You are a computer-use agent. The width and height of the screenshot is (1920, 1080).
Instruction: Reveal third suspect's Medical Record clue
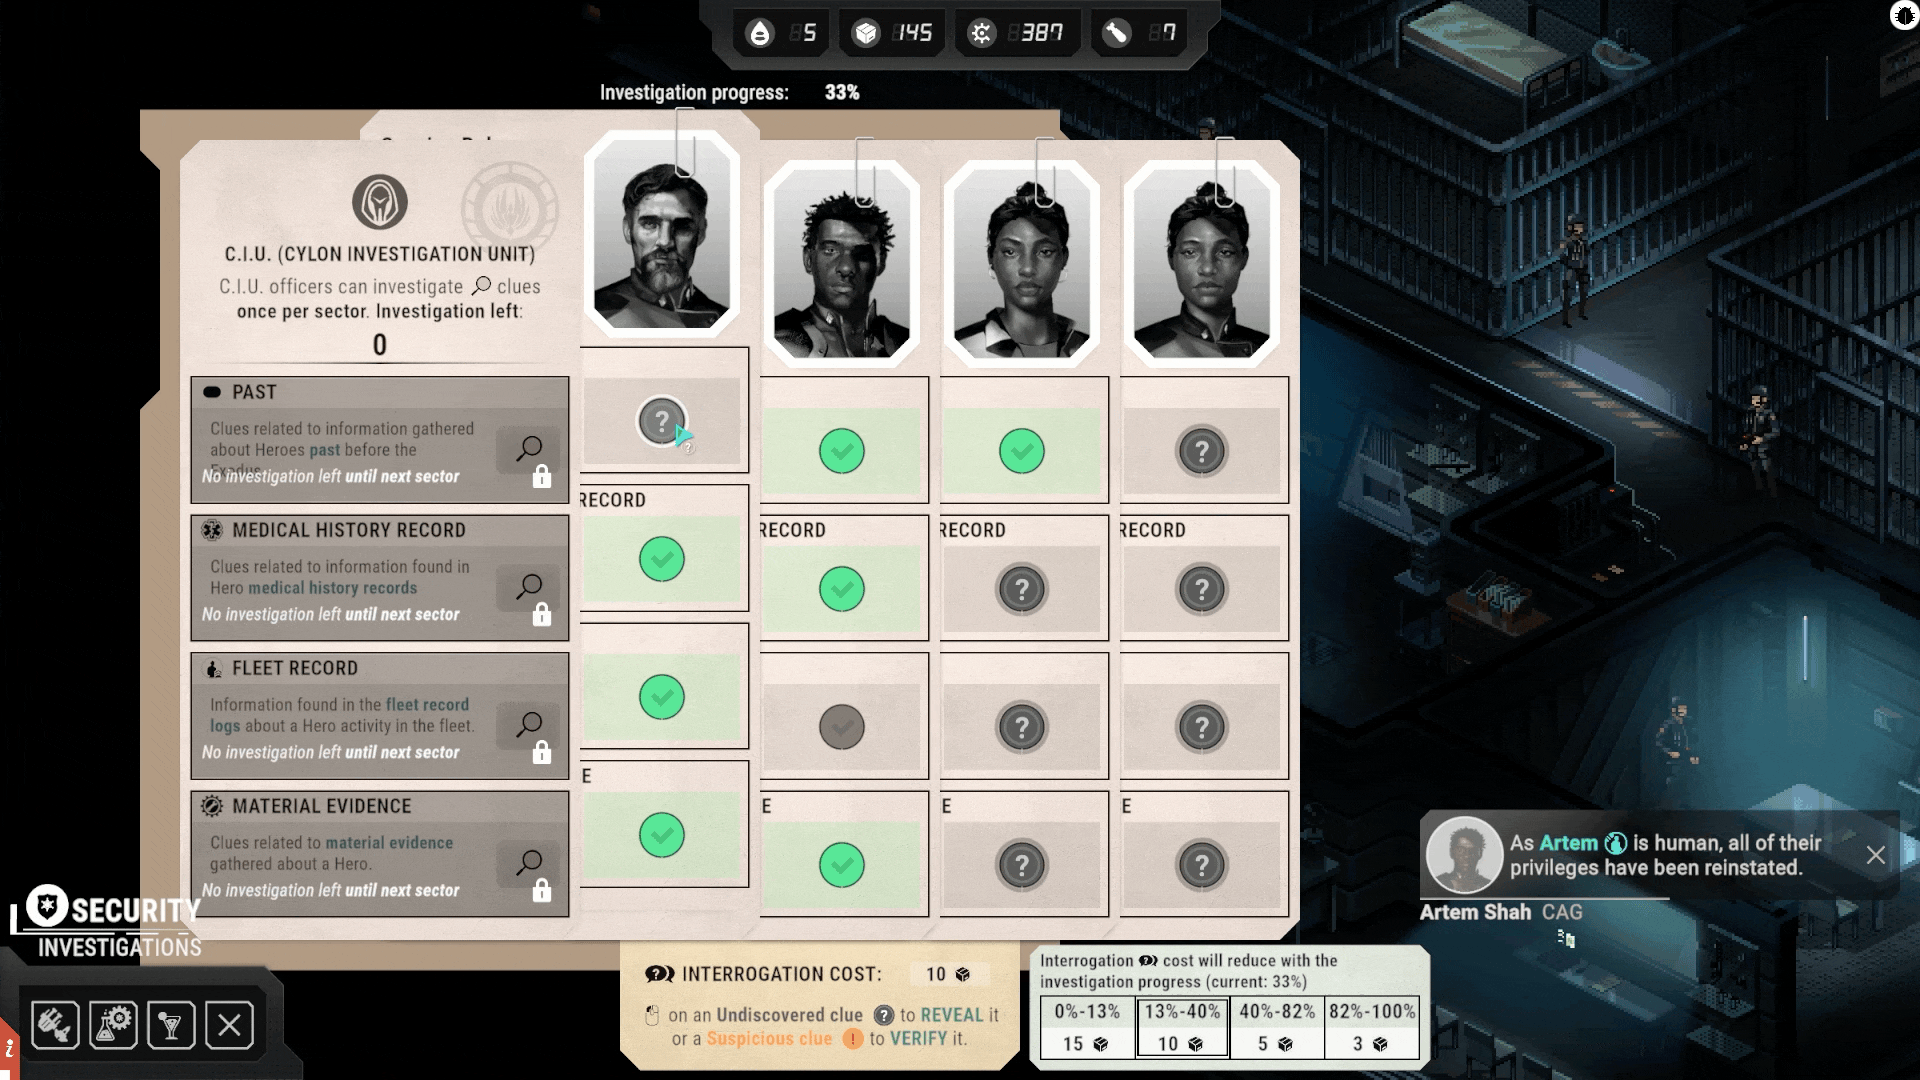[1021, 589]
